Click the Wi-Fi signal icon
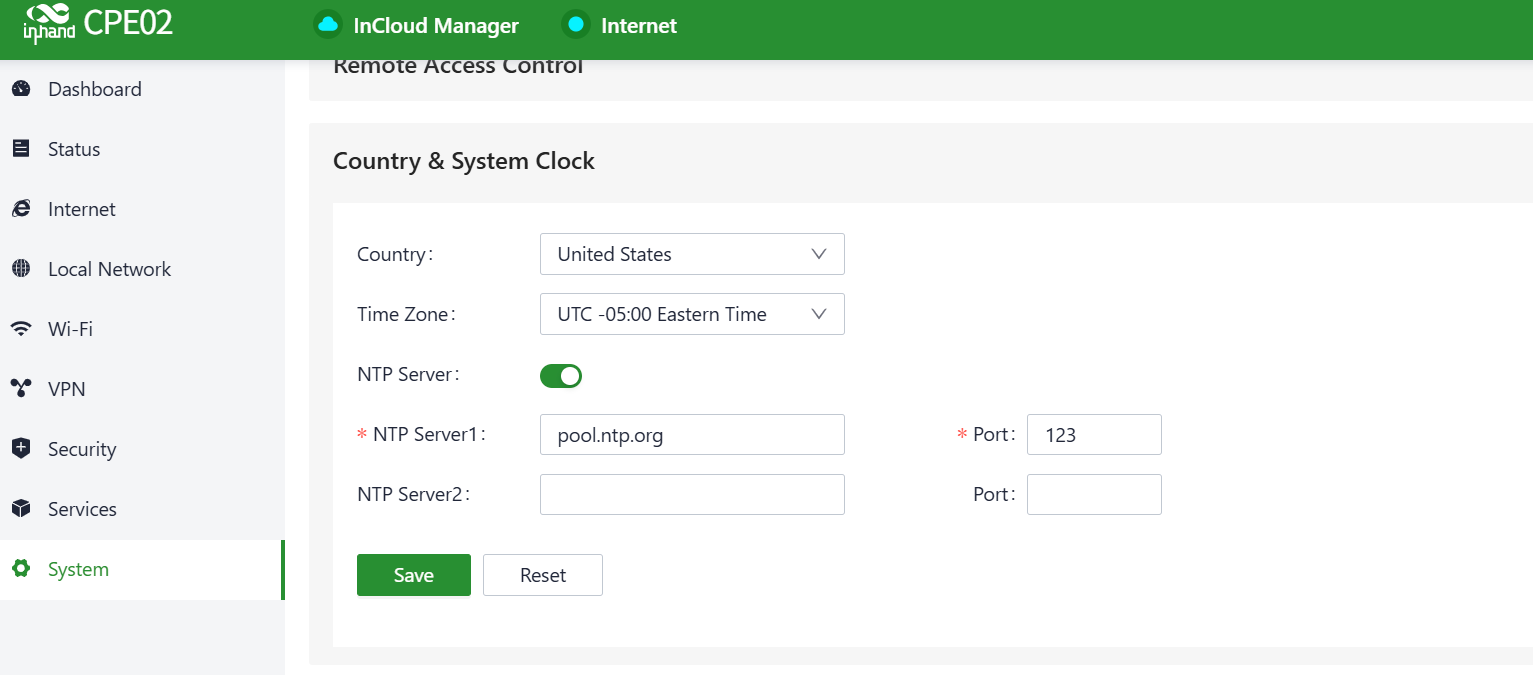The width and height of the screenshot is (1533, 675). [x=21, y=329]
